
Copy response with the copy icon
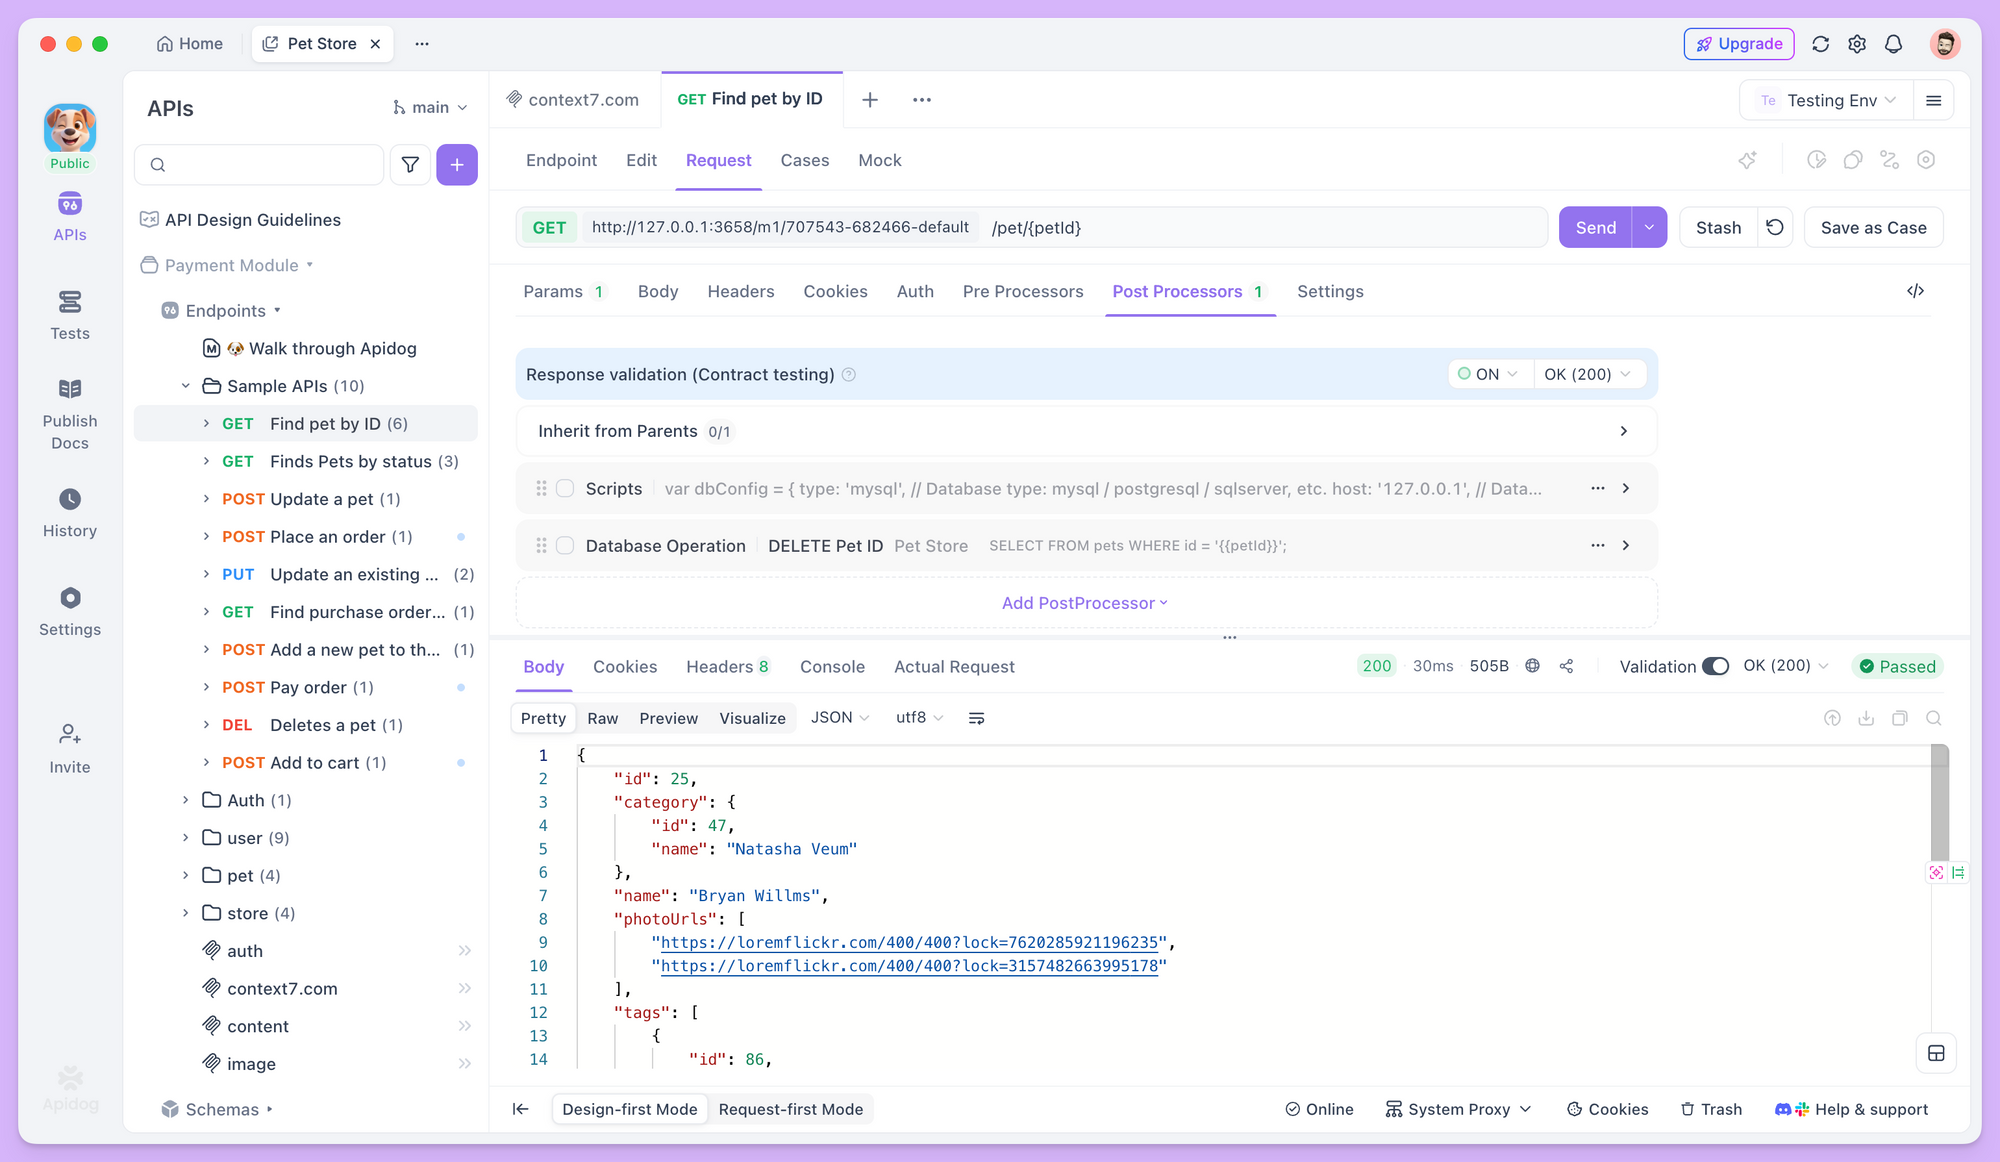[1900, 718]
